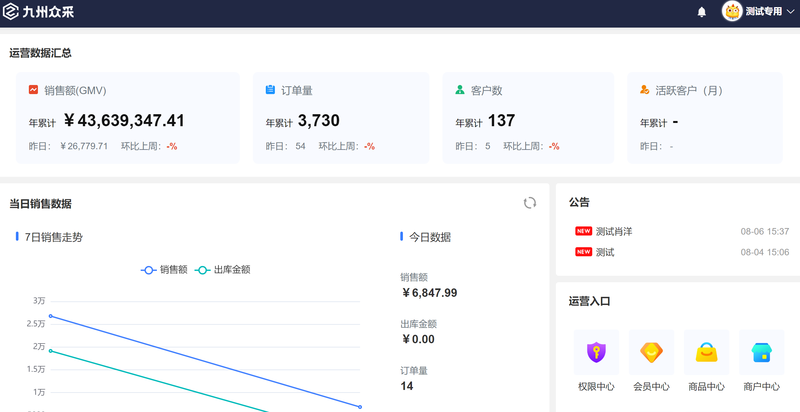
Task: Click the ¥43,639,347.41 yearly sales figure
Action: click(x=124, y=121)
